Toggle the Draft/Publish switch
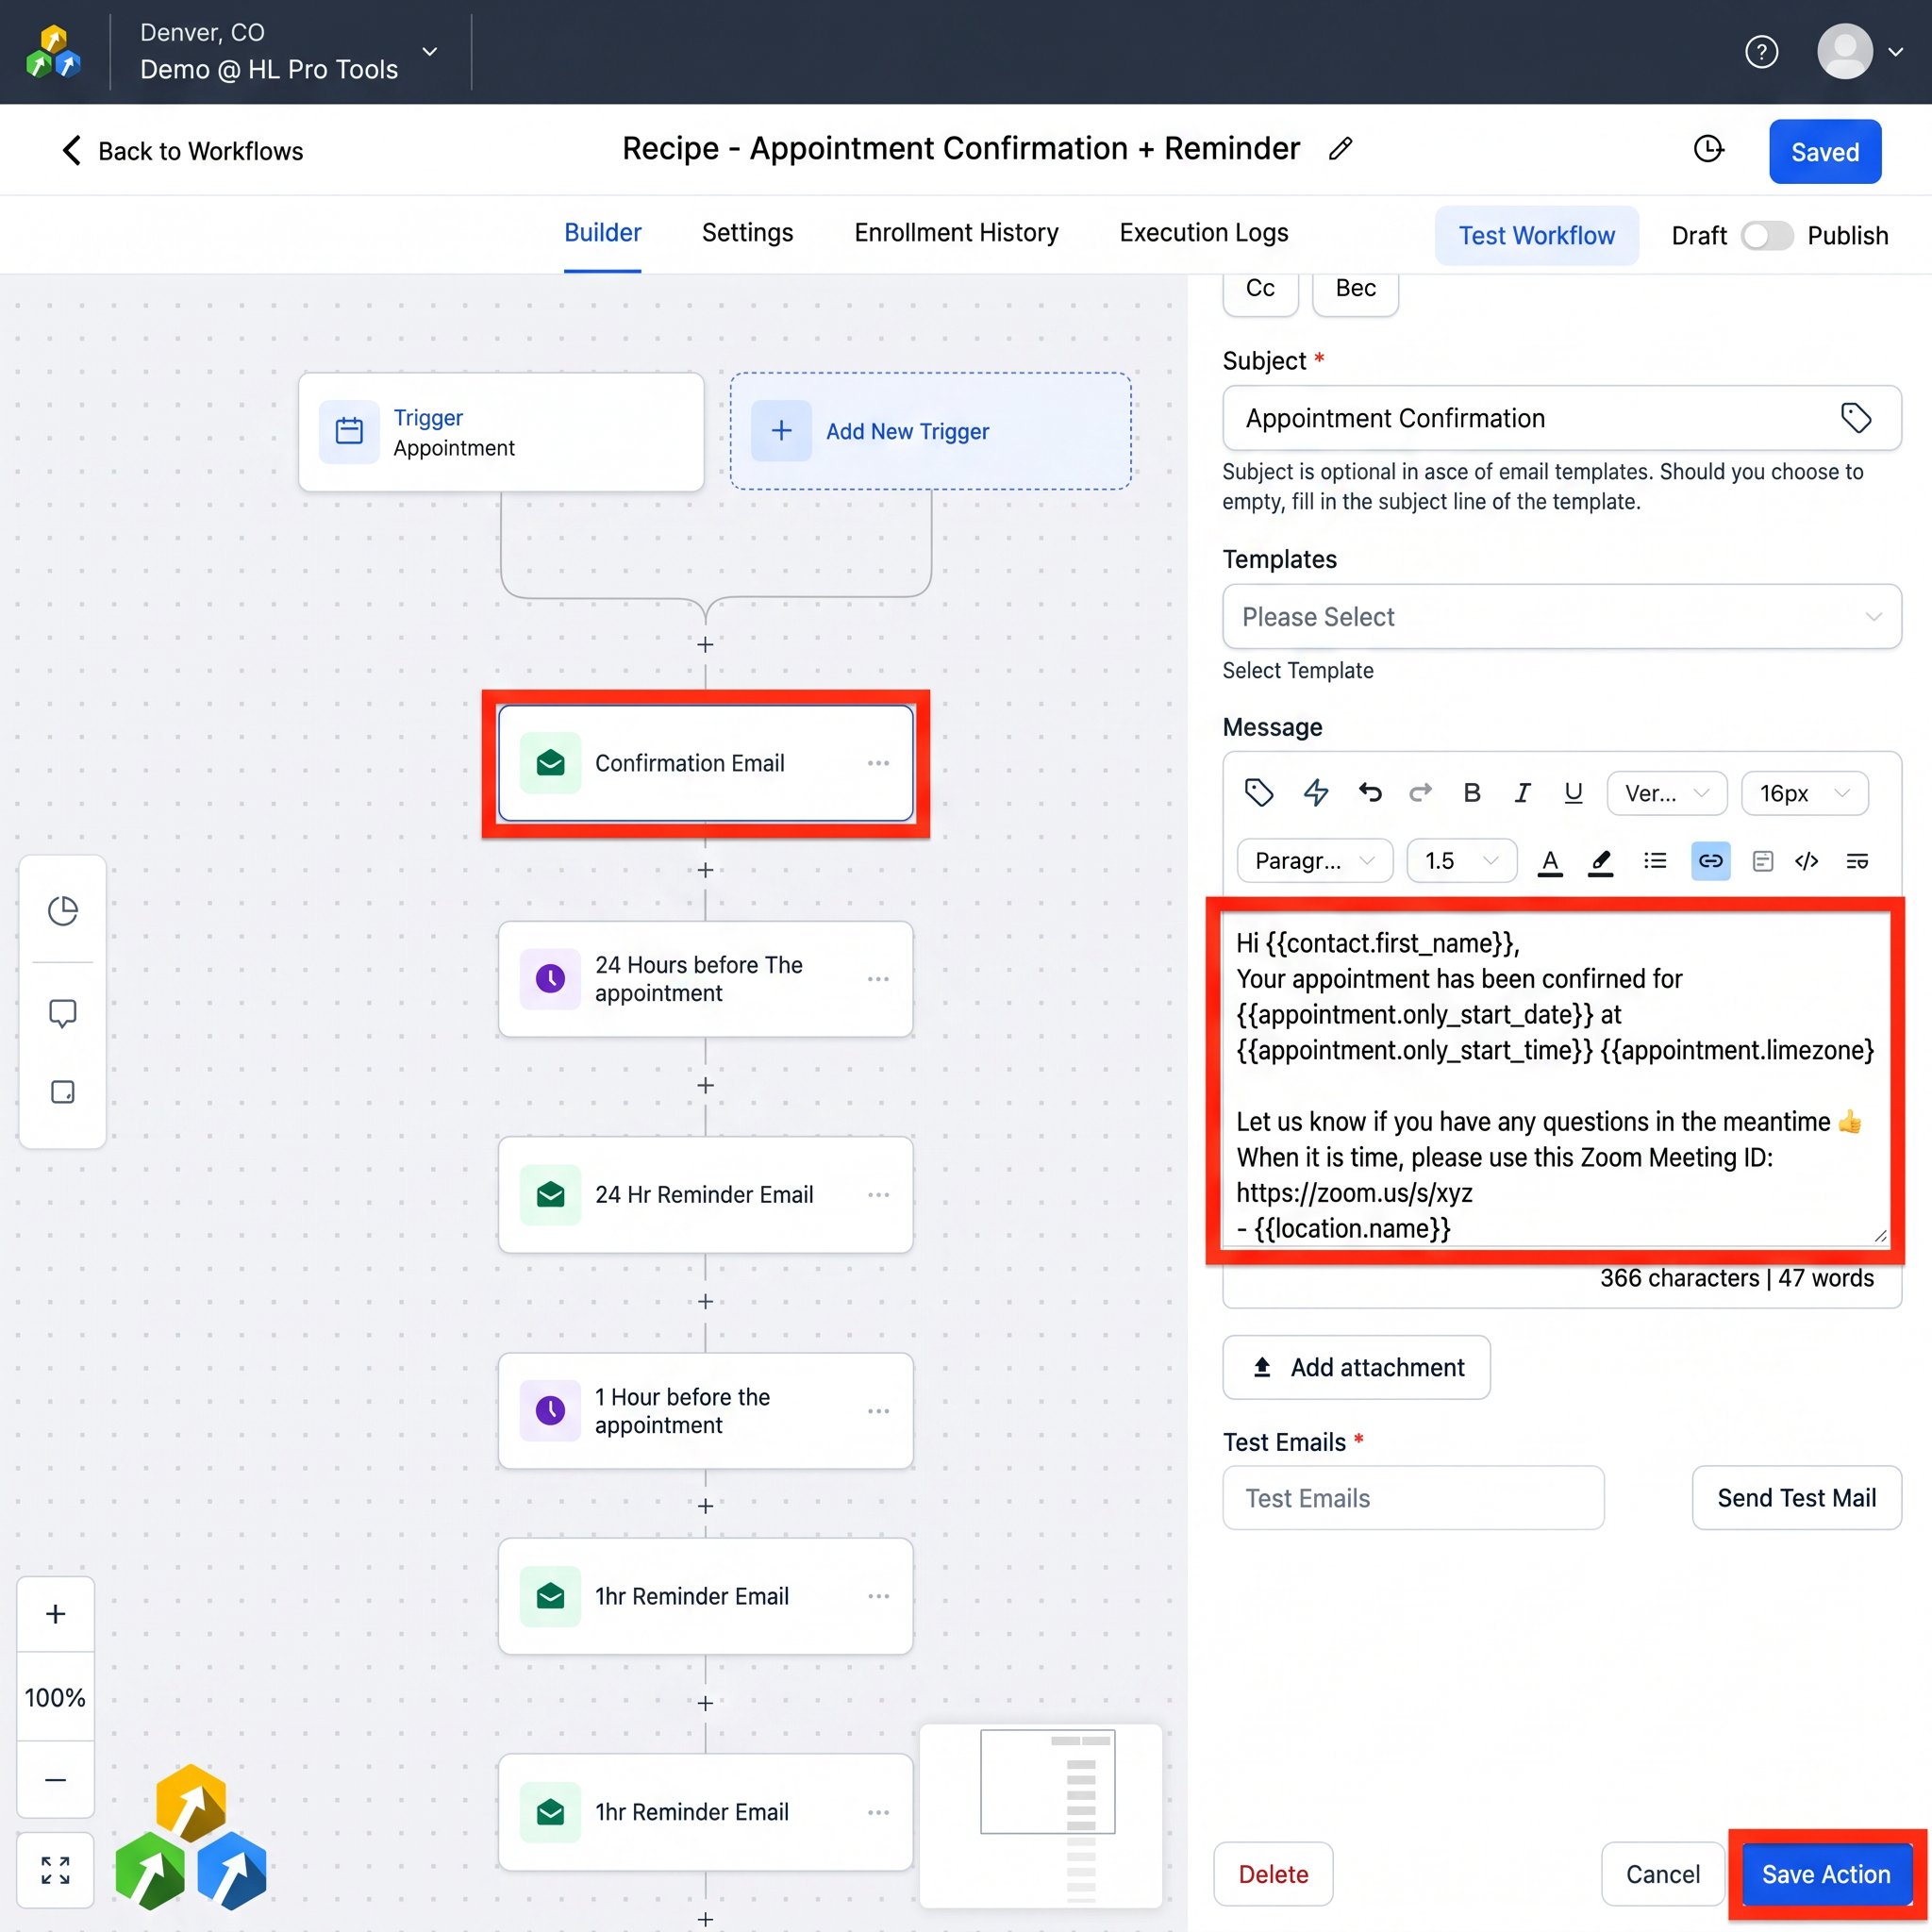Viewport: 1932px width, 1932px height. tap(1767, 236)
